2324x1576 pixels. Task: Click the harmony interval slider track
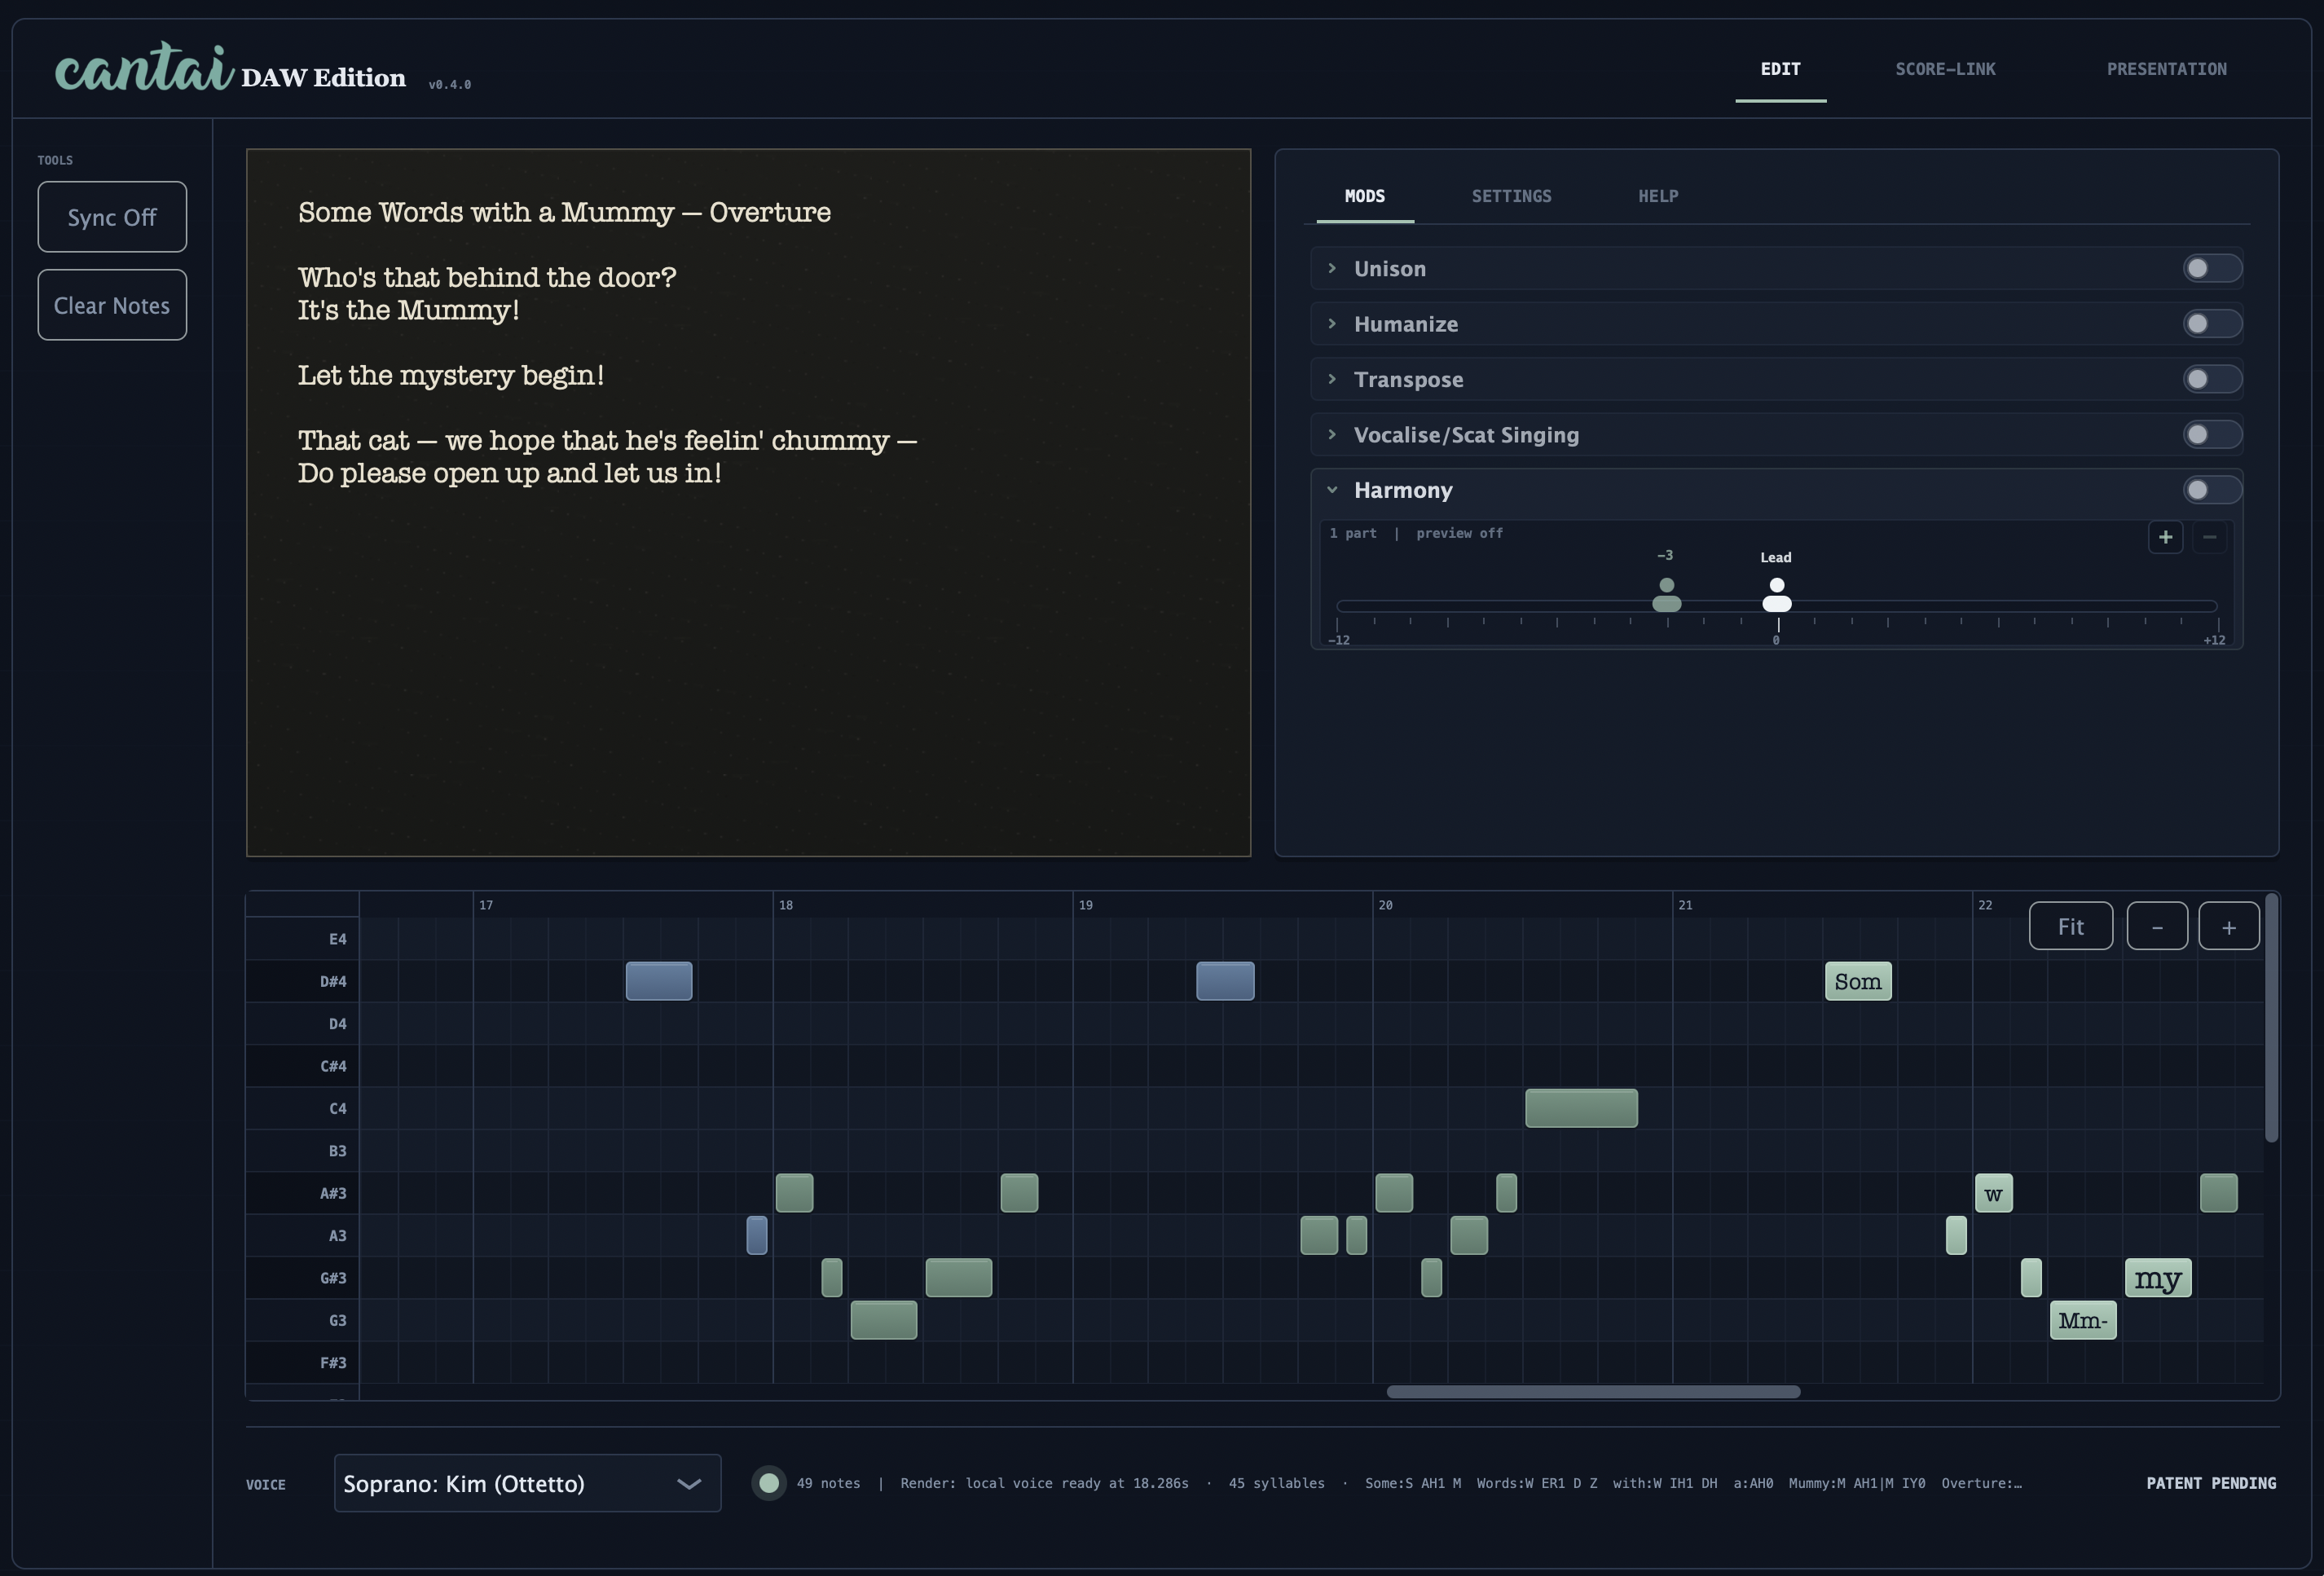pyautogui.click(x=1777, y=606)
